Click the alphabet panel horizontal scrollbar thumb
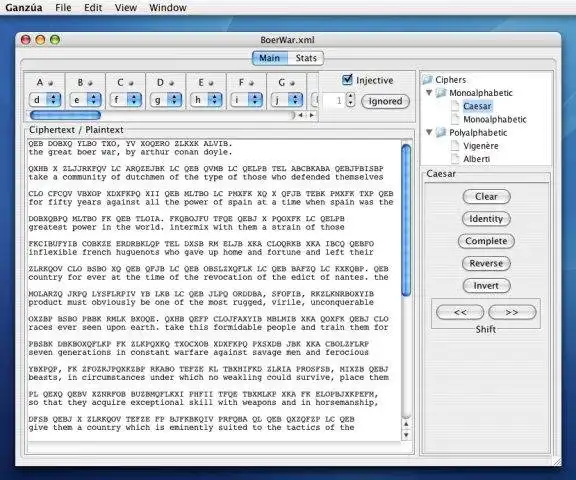The image size is (576, 480). pyautogui.click(x=65, y=115)
